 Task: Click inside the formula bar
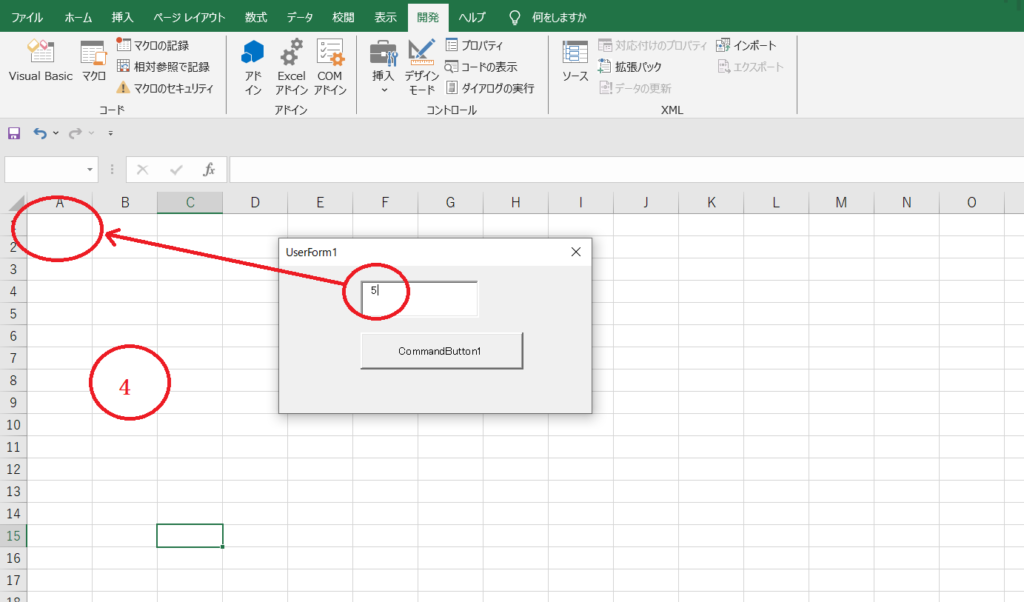[x=627, y=170]
